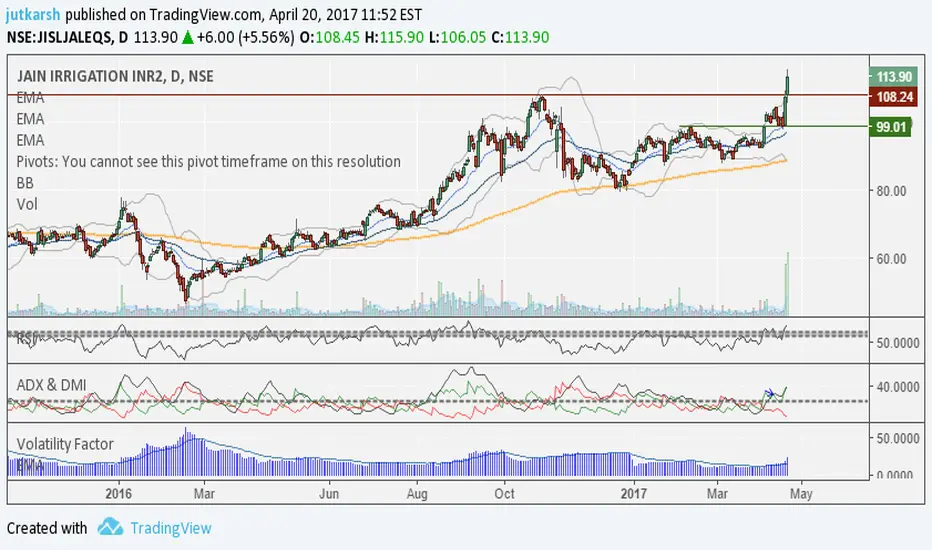Viewport: 932px width, 550px height.
Task: Click the Mar 2016 date axis label
Action: click(204, 494)
